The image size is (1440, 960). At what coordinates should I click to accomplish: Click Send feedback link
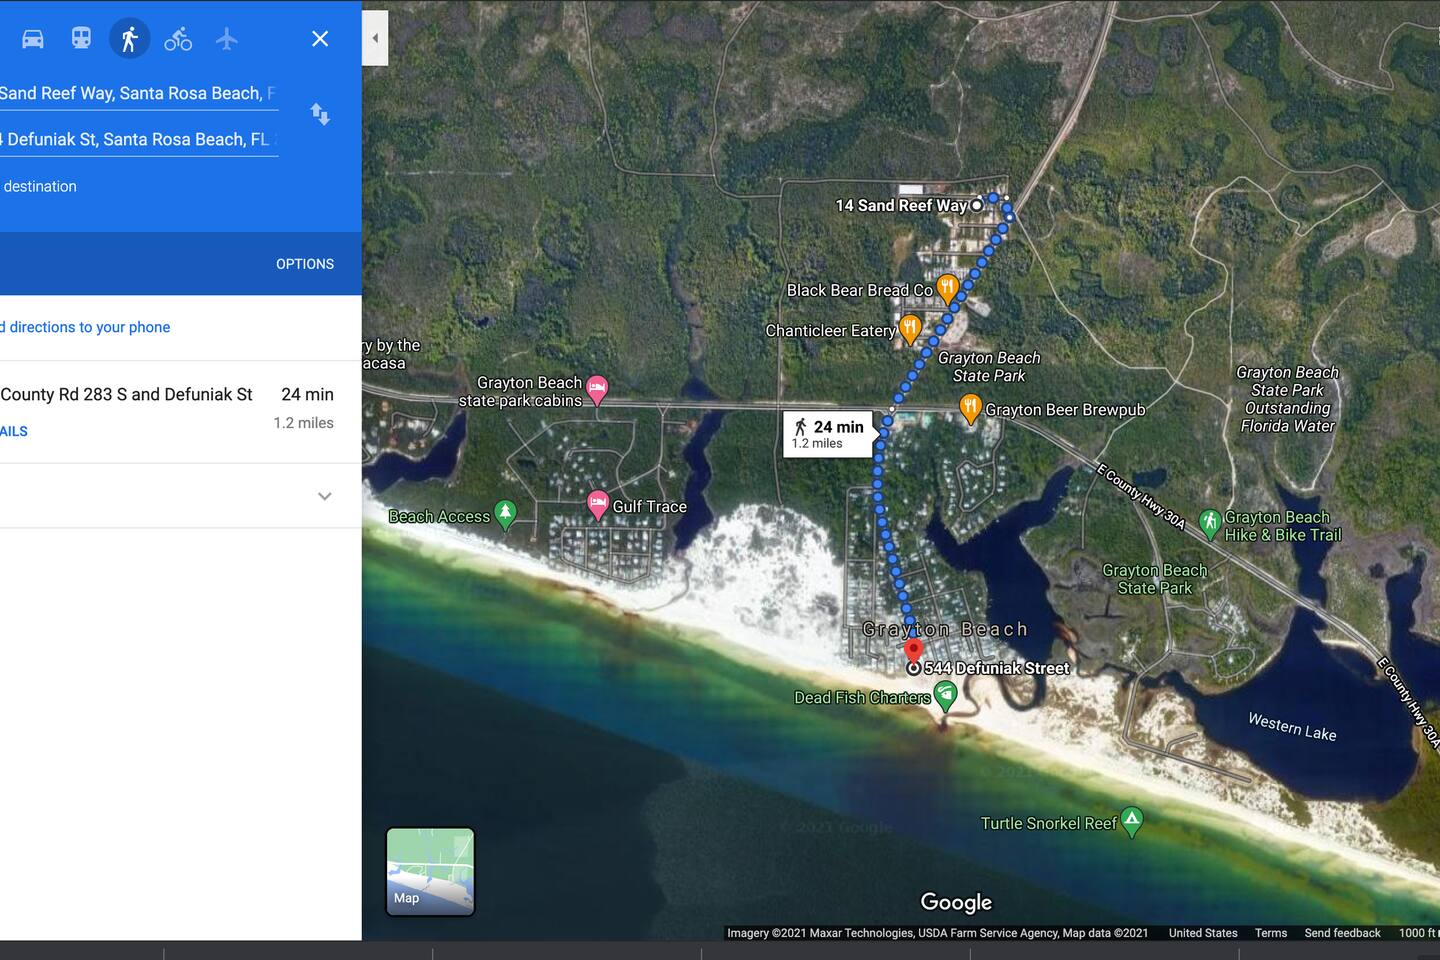pos(1342,933)
